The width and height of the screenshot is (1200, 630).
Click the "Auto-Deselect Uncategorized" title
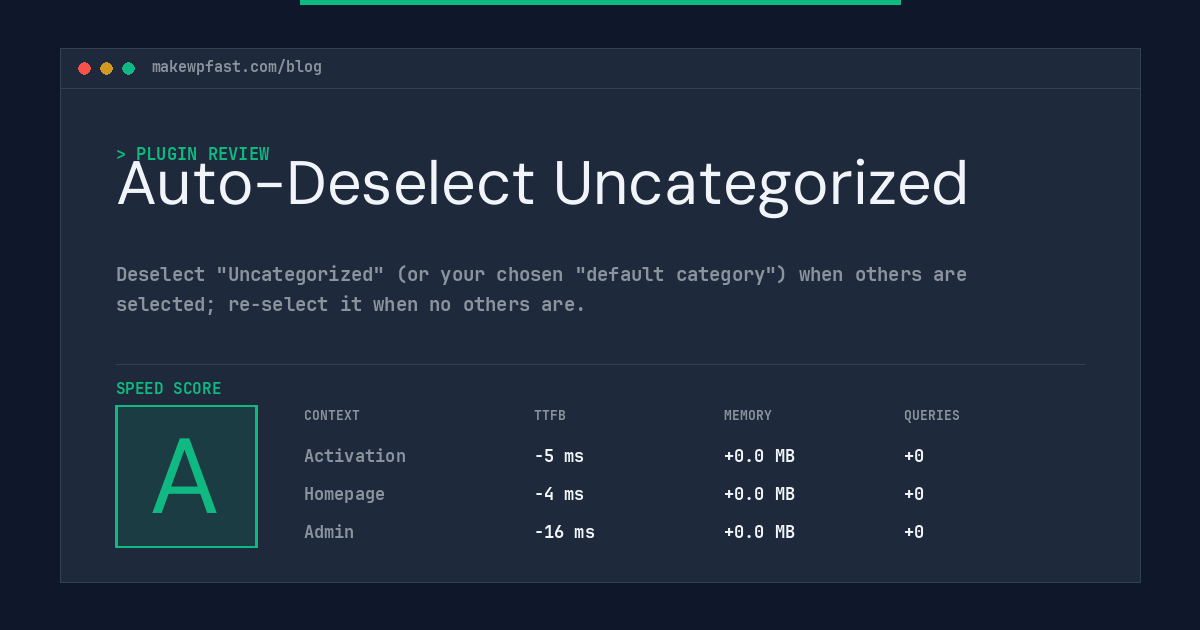[x=543, y=185]
